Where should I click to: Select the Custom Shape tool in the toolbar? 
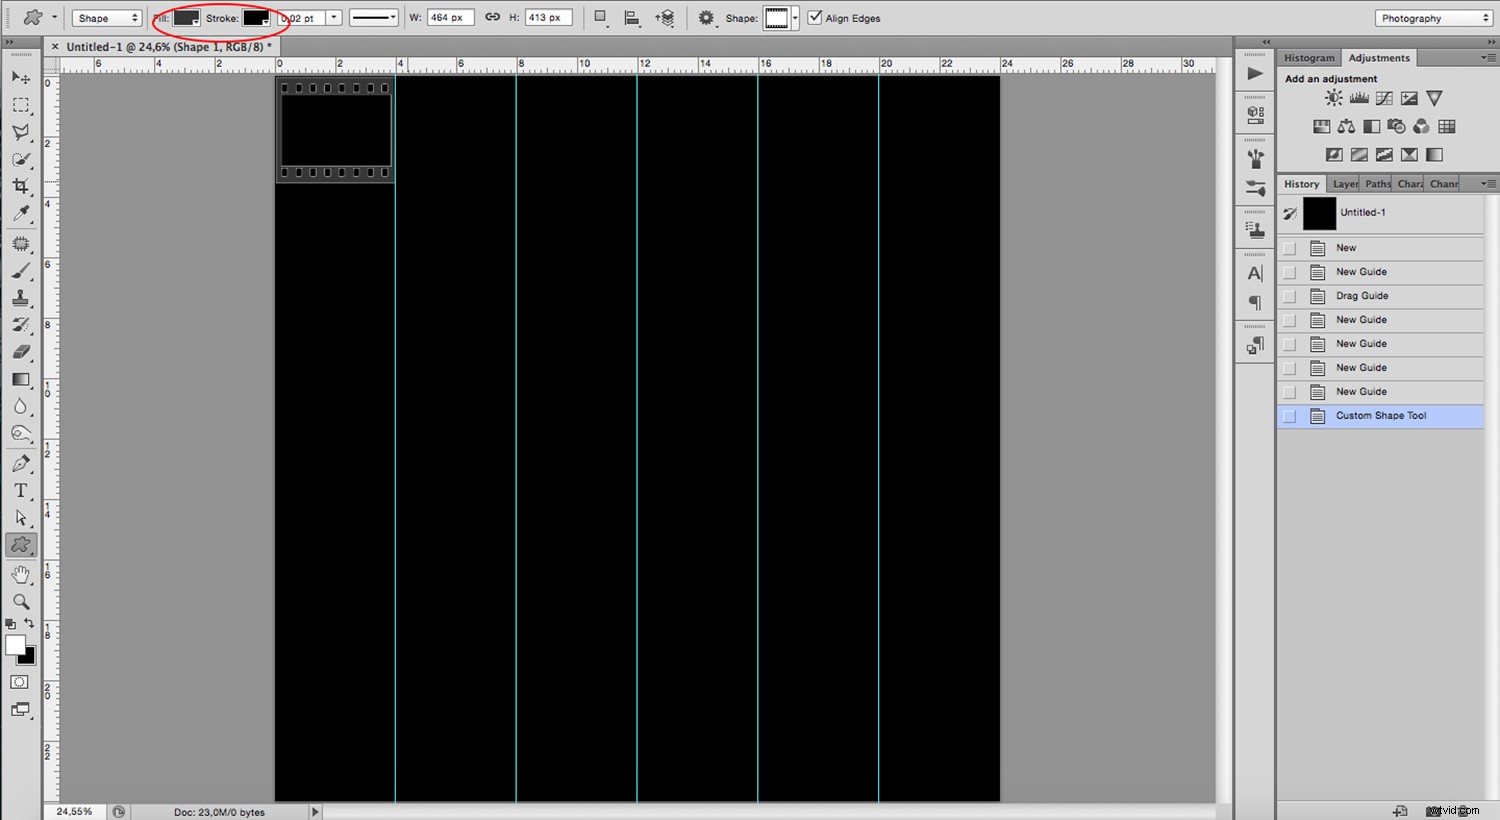[21, 544]
